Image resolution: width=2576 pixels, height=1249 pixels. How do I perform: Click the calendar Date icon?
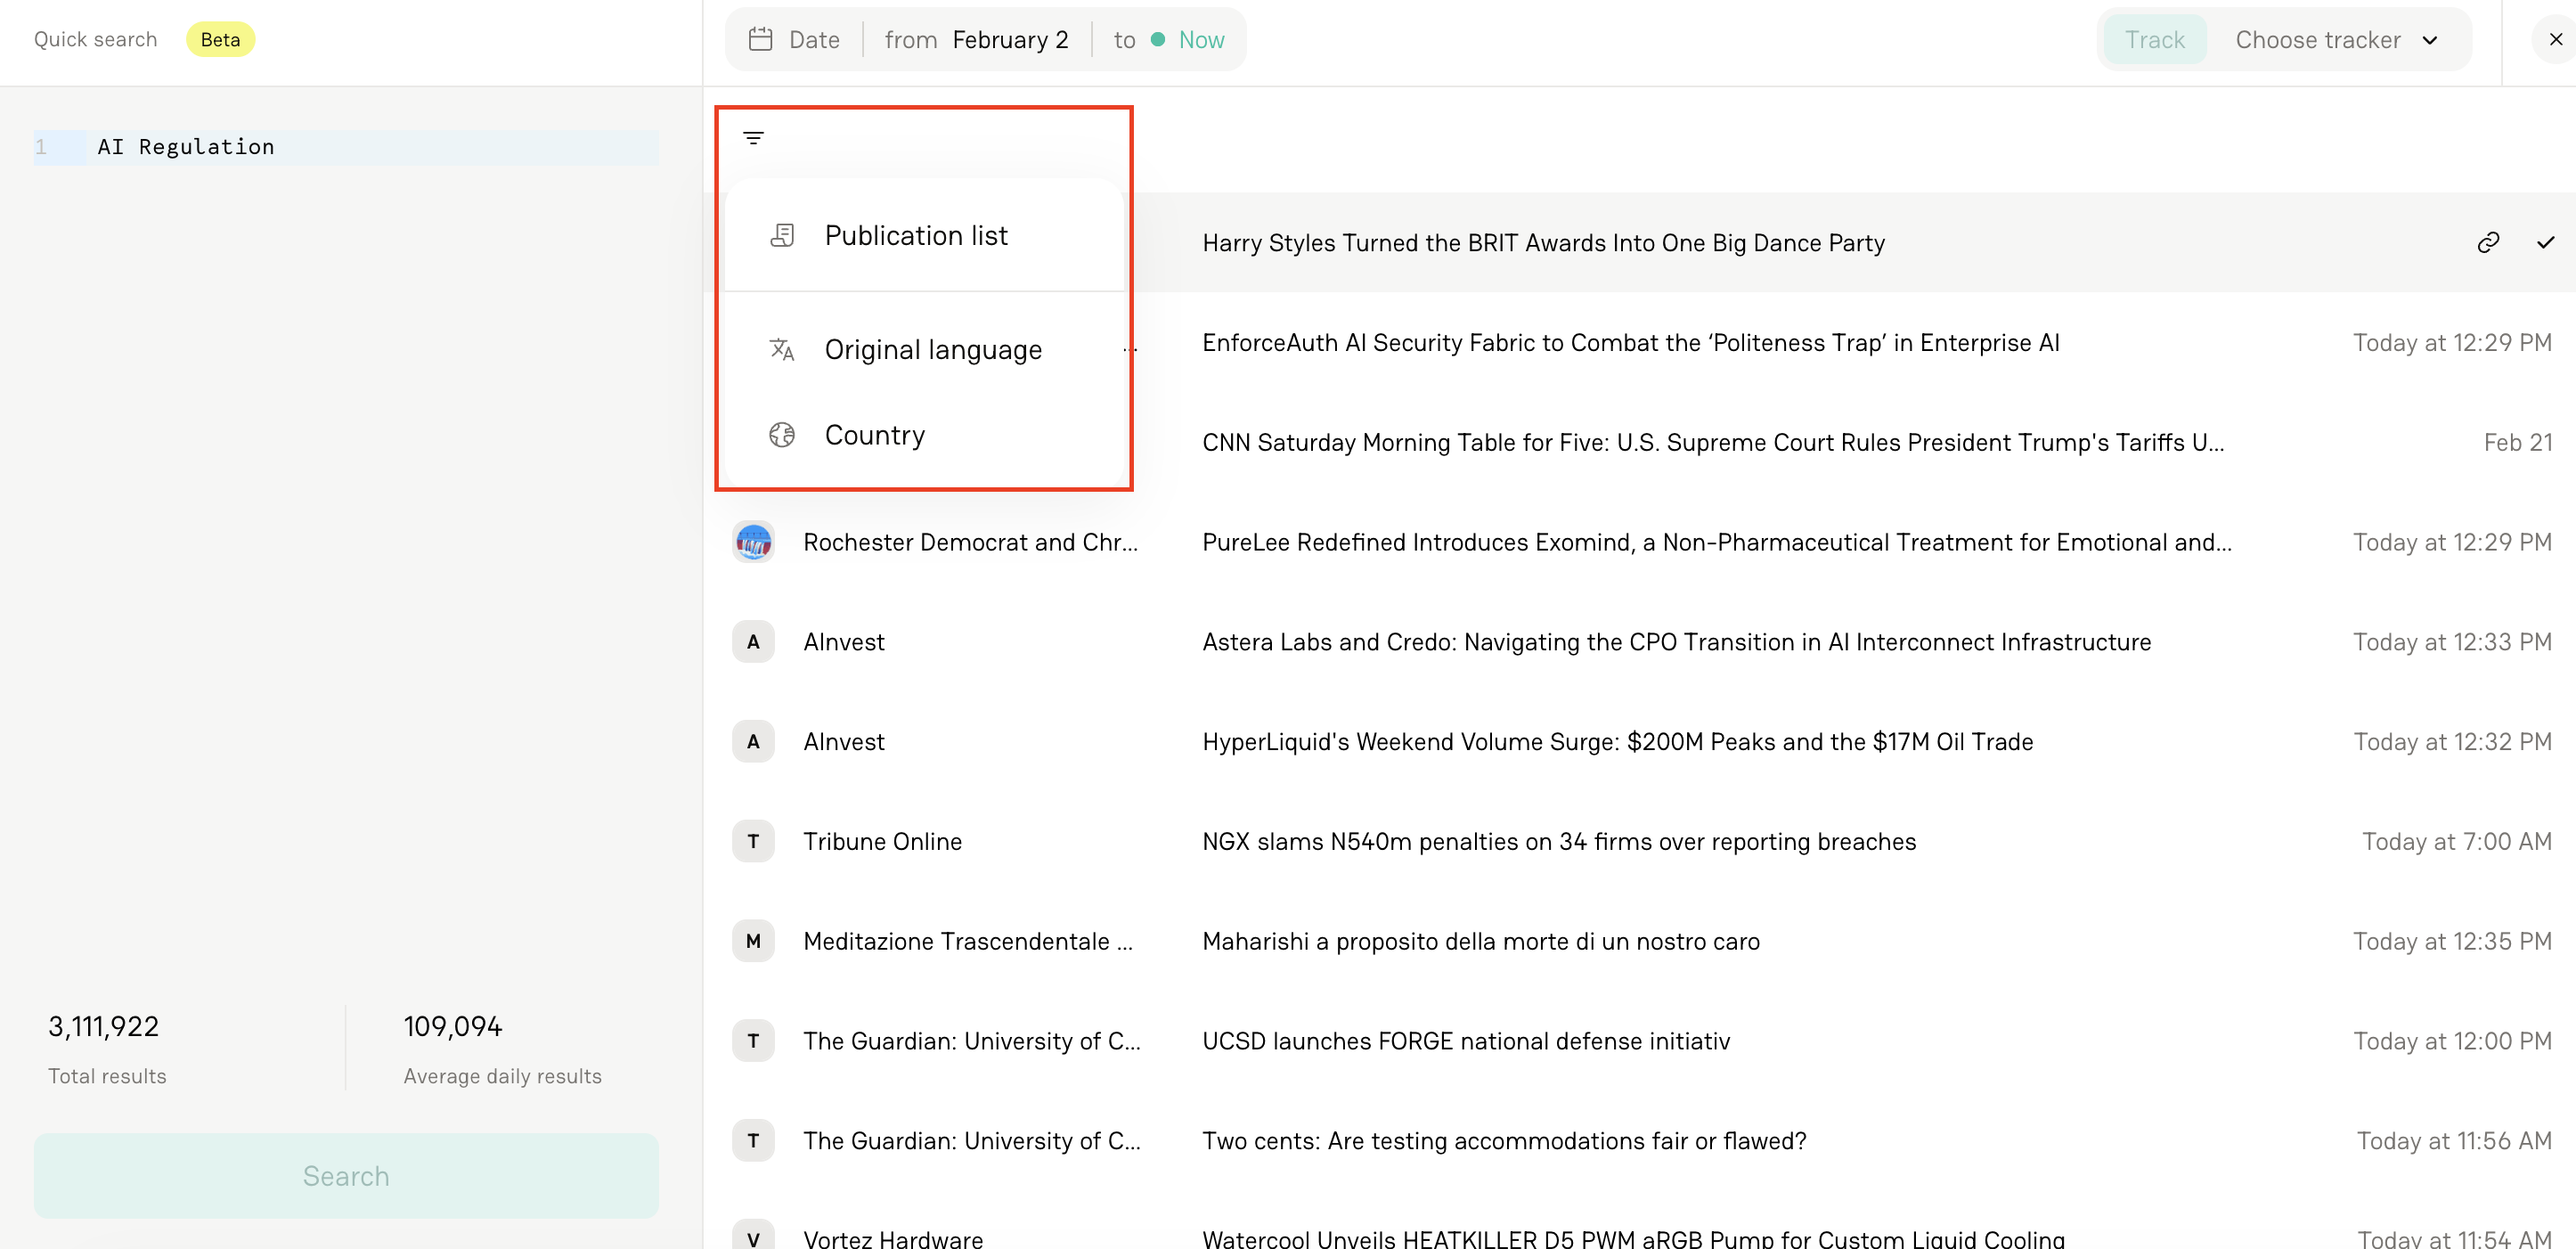pyautogui.click(x=760, y=40)
